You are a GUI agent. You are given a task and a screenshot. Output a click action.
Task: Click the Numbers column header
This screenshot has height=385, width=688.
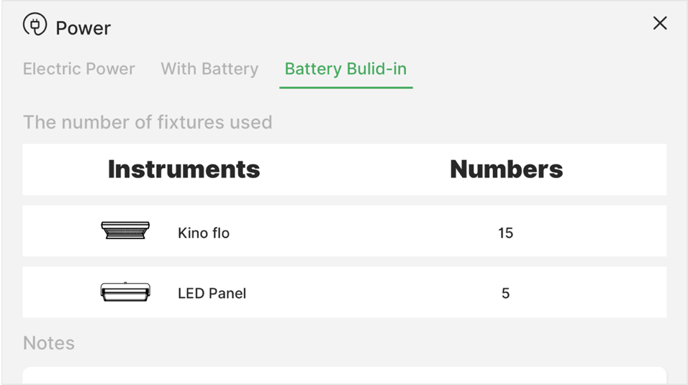[x=506, y=169]
